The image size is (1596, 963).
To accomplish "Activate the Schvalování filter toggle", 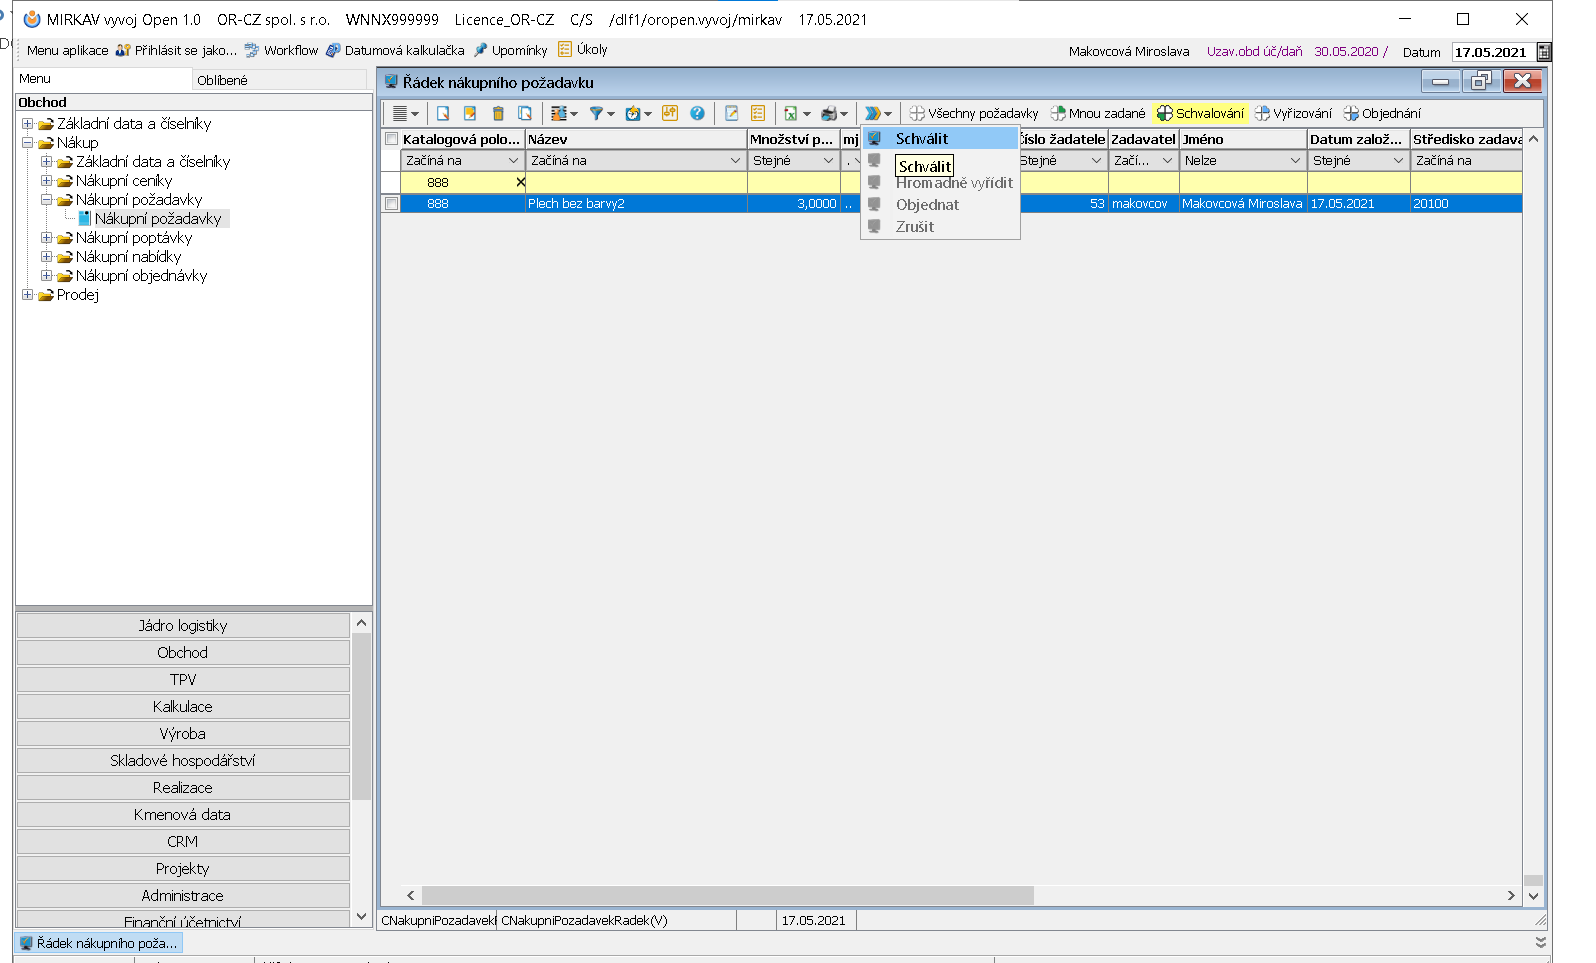I will [x=1200, y=114].
